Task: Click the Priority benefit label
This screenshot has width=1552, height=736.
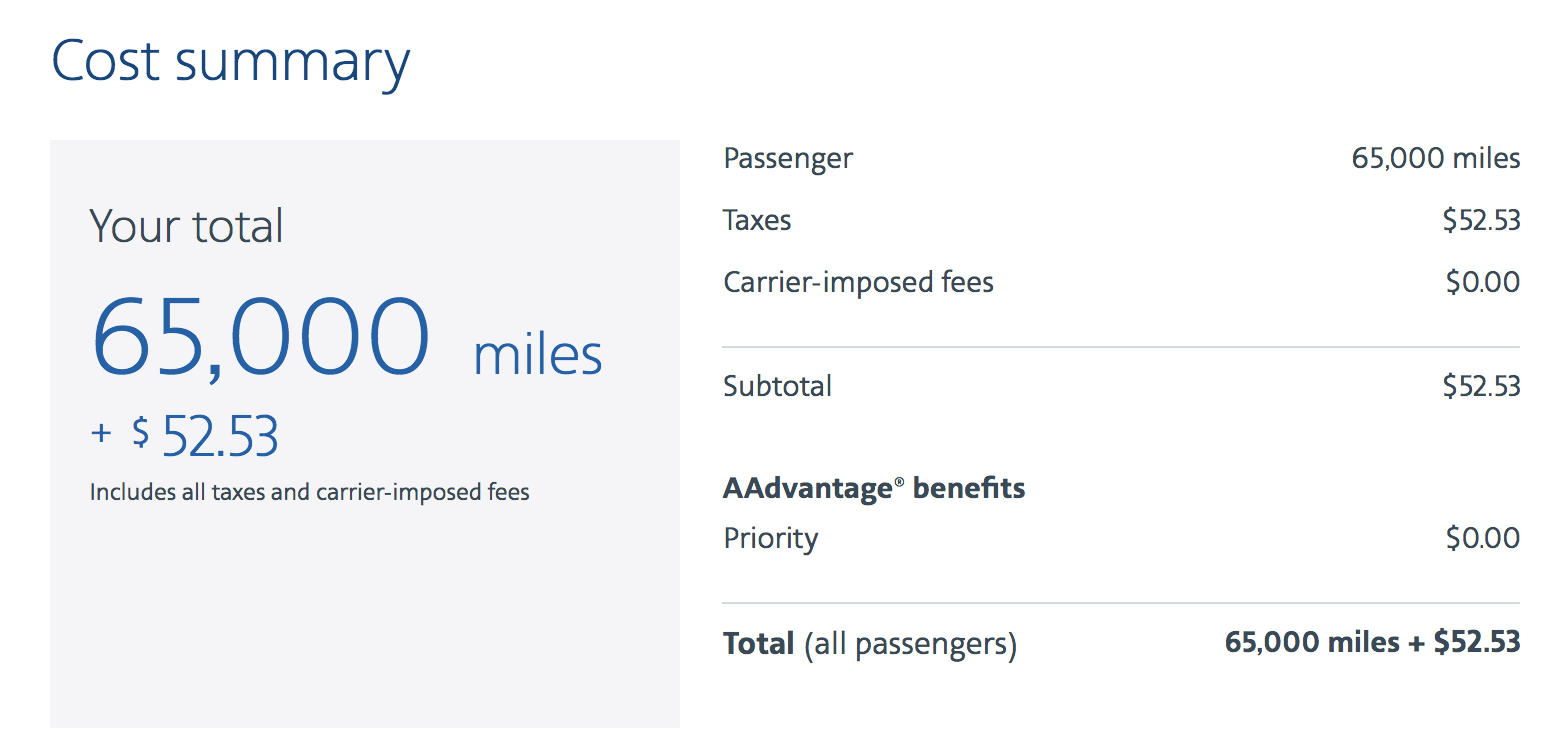Action: 770,539
